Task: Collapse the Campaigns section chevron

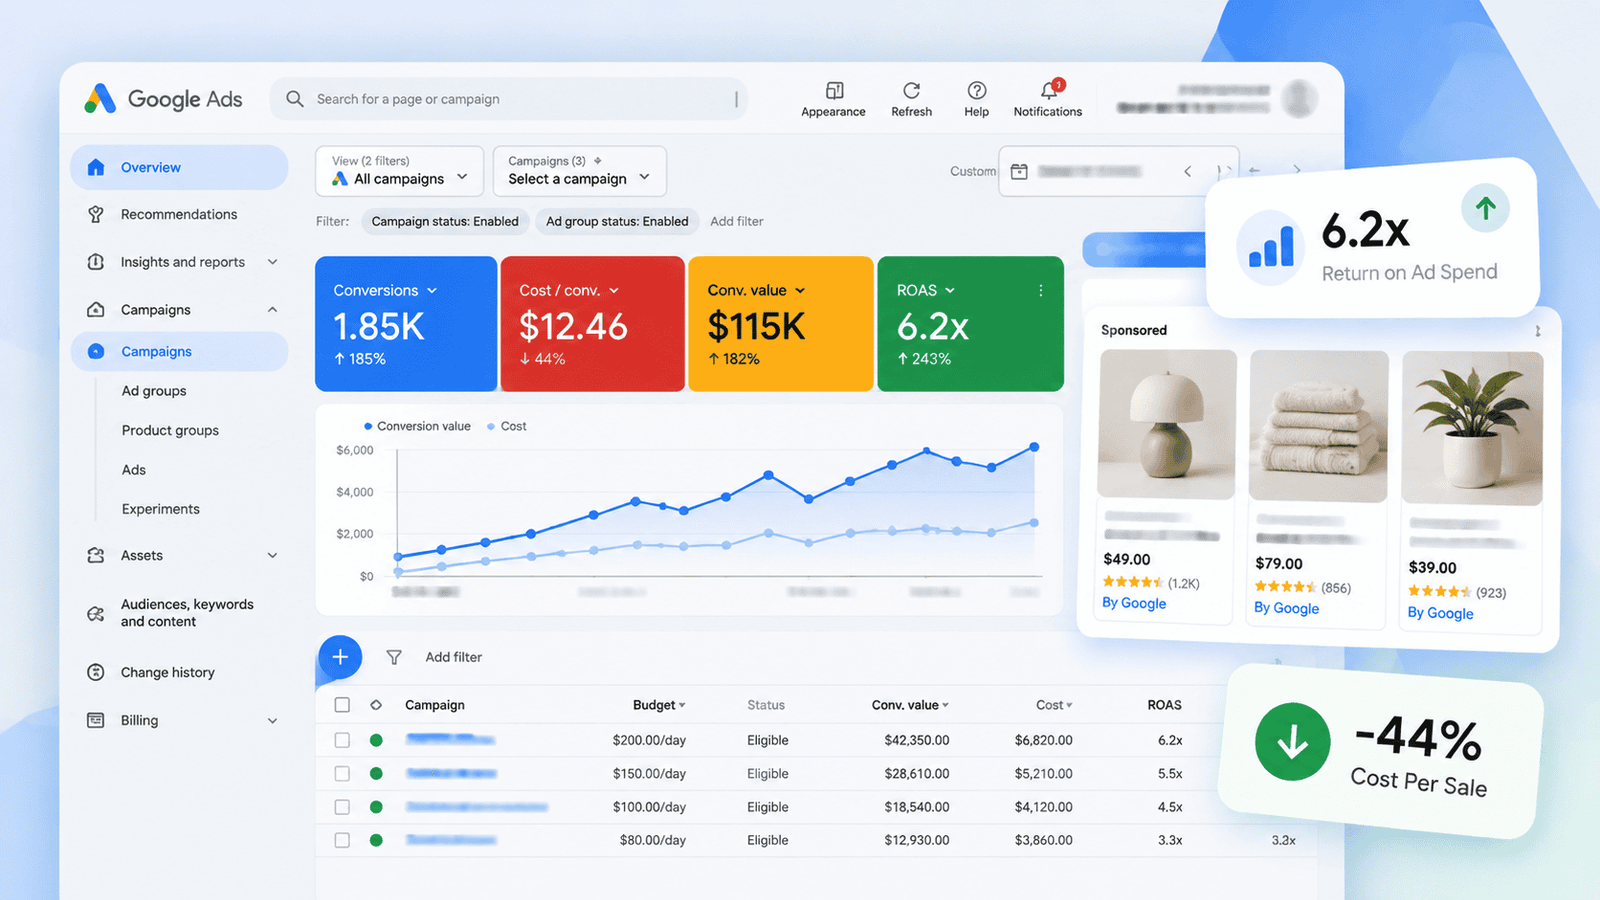Action: 272,310
